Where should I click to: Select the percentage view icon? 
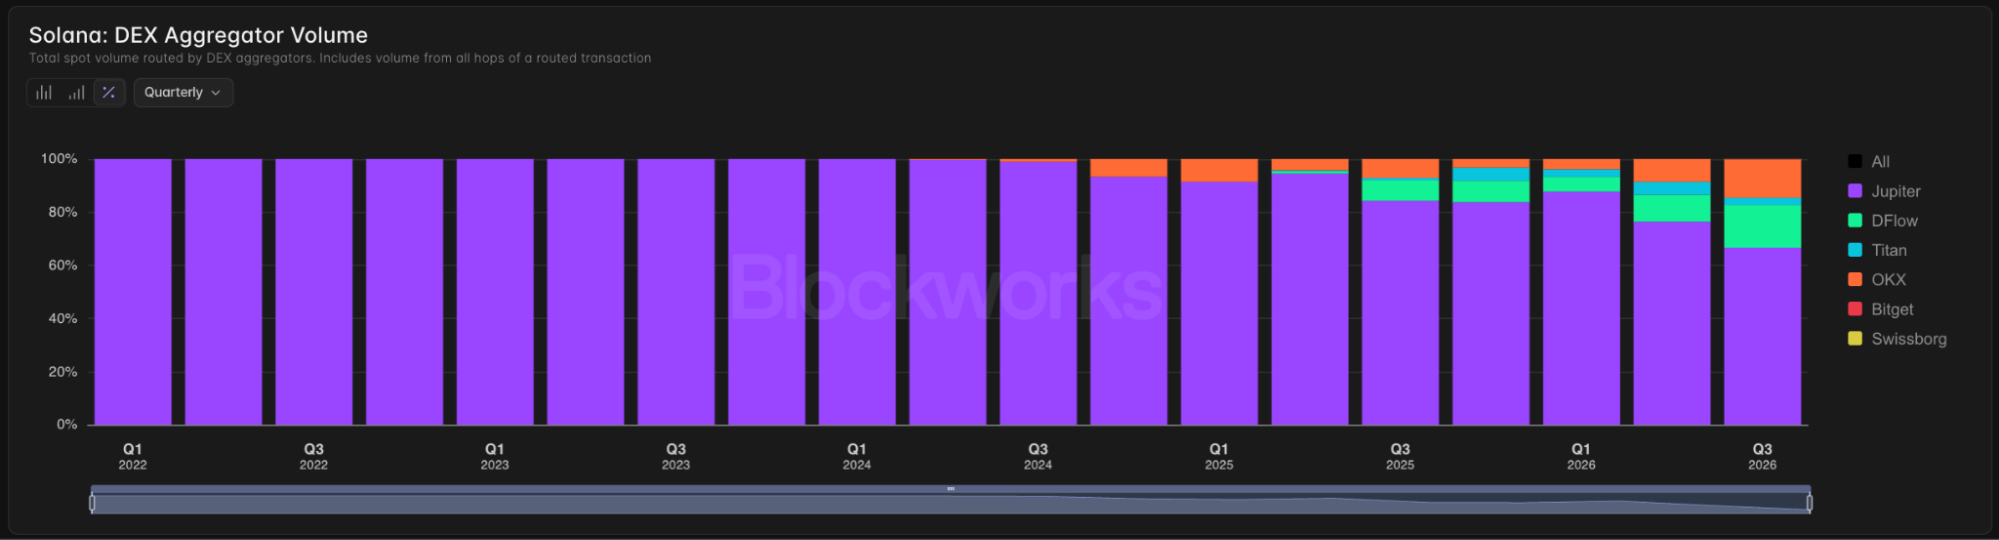tap(109, 93)
